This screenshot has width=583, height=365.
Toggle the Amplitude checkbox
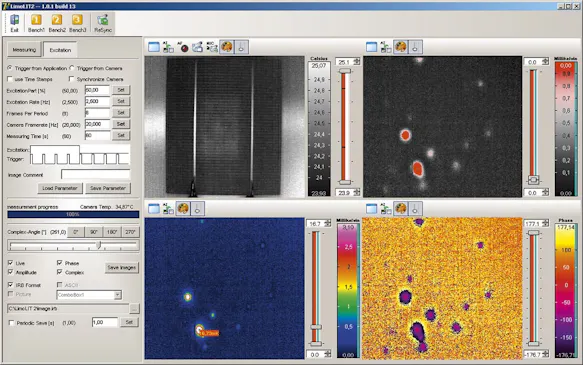(x=10, y=272)
